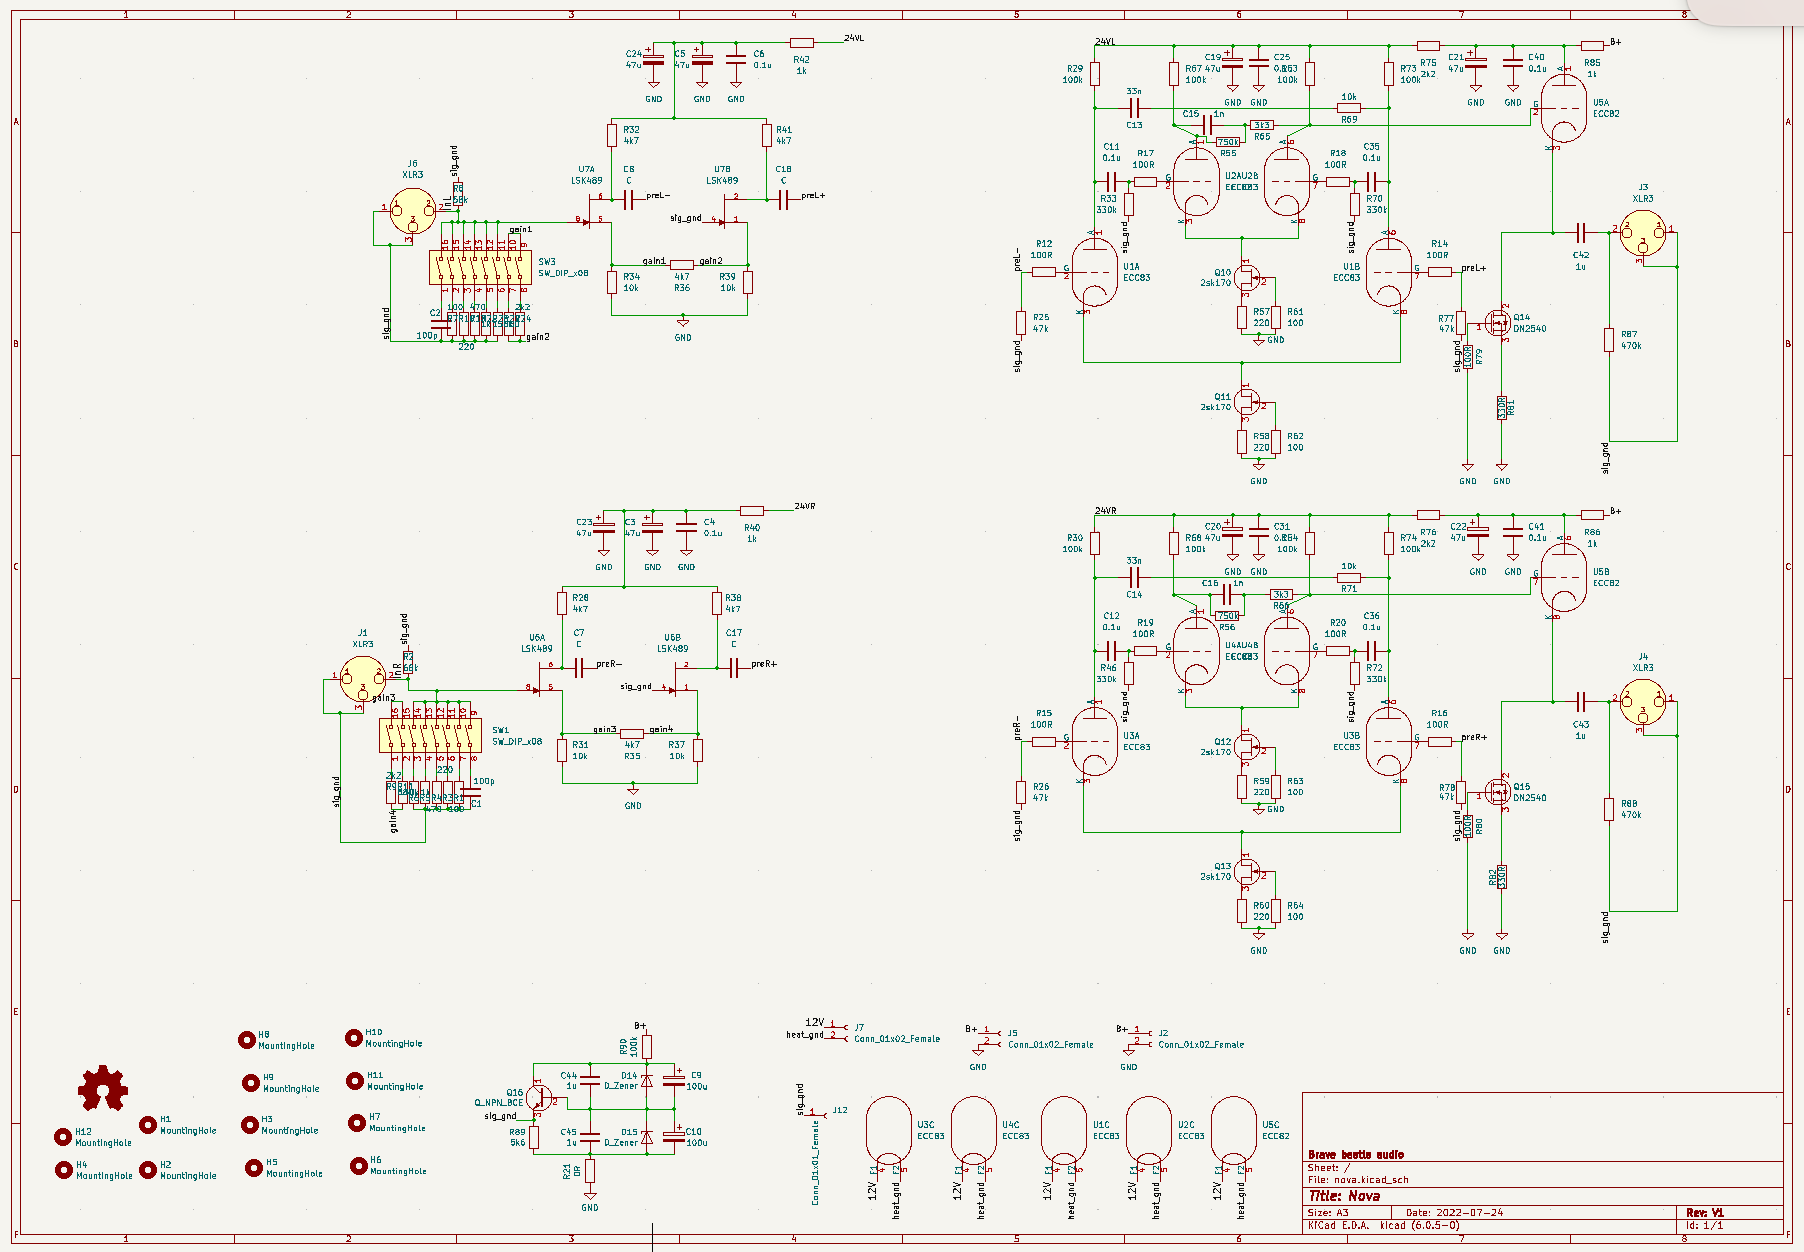Screen dimensions: 1804x1252
Task: Select the R42 1k resistor
Action: tap(801, 43)
